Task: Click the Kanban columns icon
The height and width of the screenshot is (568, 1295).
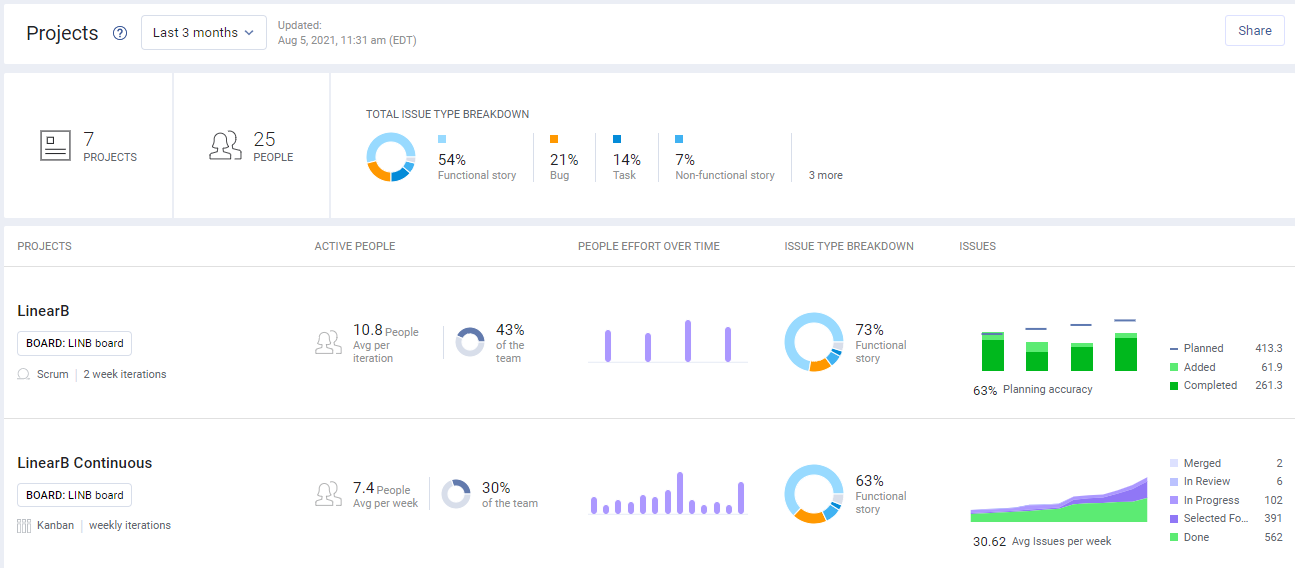Action: coord(24,526)
